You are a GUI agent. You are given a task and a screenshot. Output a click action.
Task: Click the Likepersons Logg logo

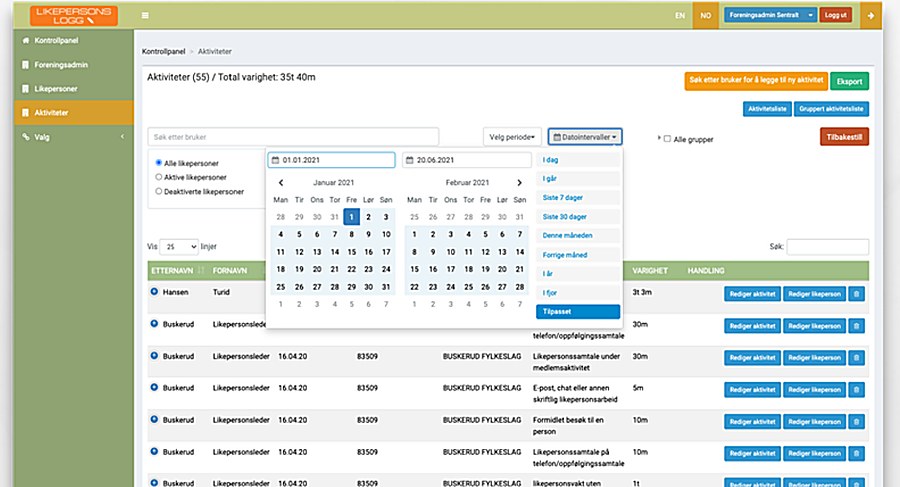pyautogui.click(x=73, y=16)
